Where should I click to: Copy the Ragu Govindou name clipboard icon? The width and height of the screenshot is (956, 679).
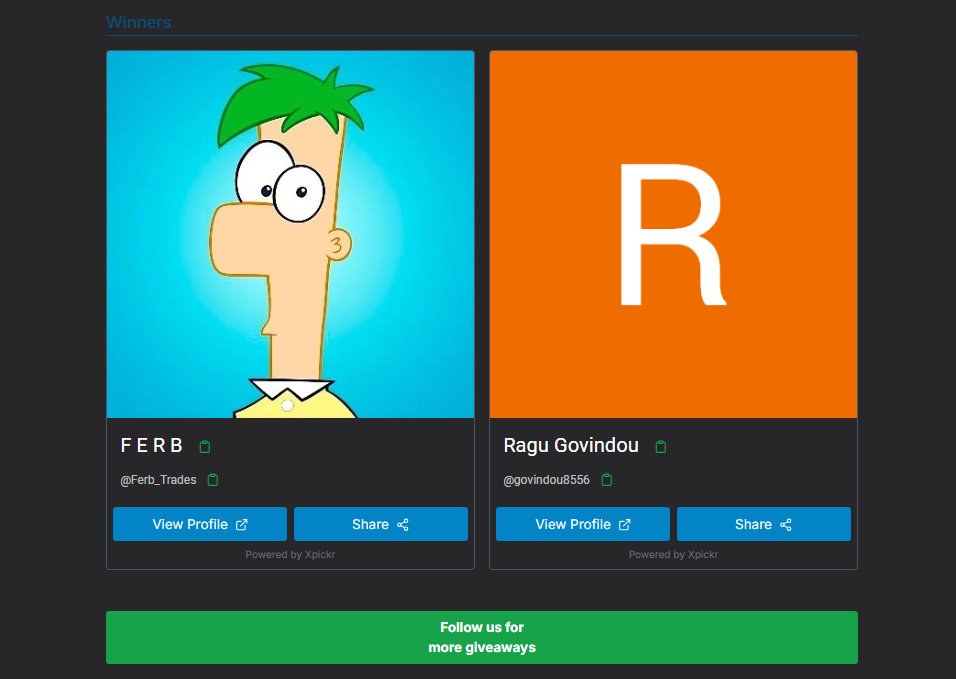660,447
